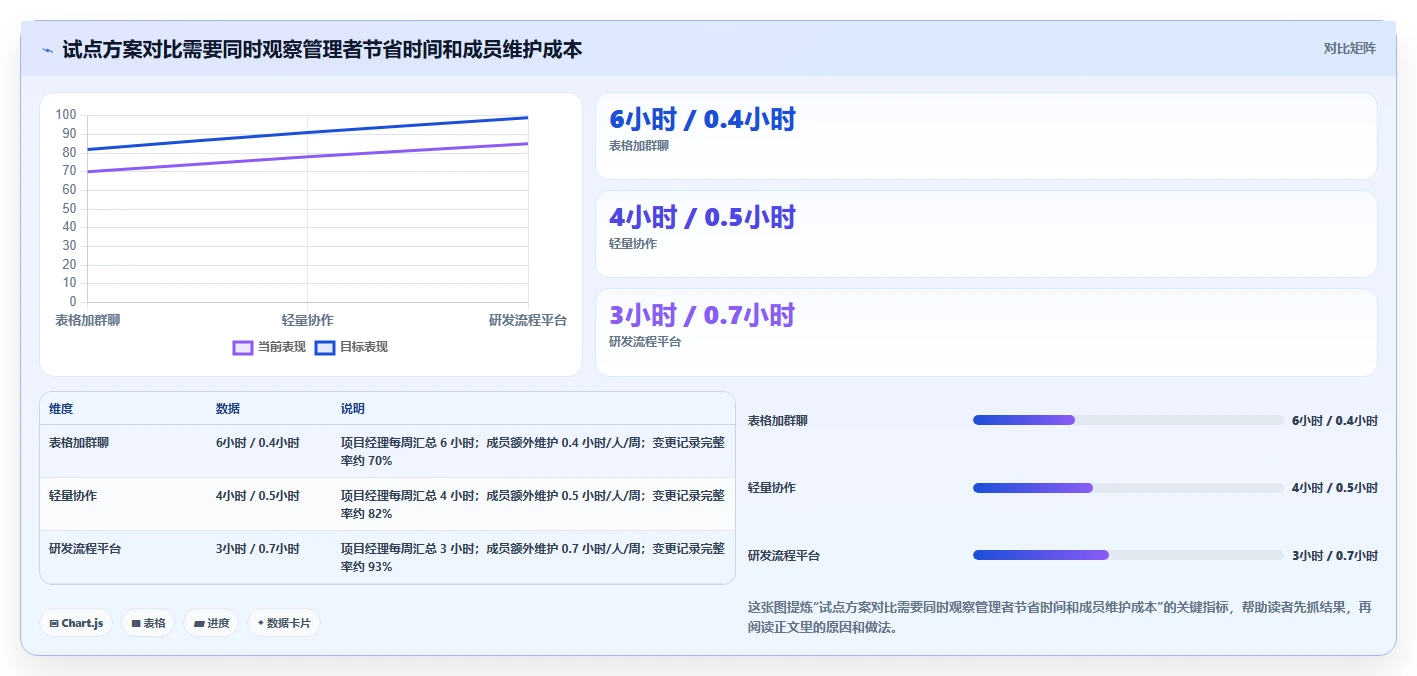Click the star icon in 数据卡片 chip
This screenshot has width=1417, height=676.
[261, 623]
